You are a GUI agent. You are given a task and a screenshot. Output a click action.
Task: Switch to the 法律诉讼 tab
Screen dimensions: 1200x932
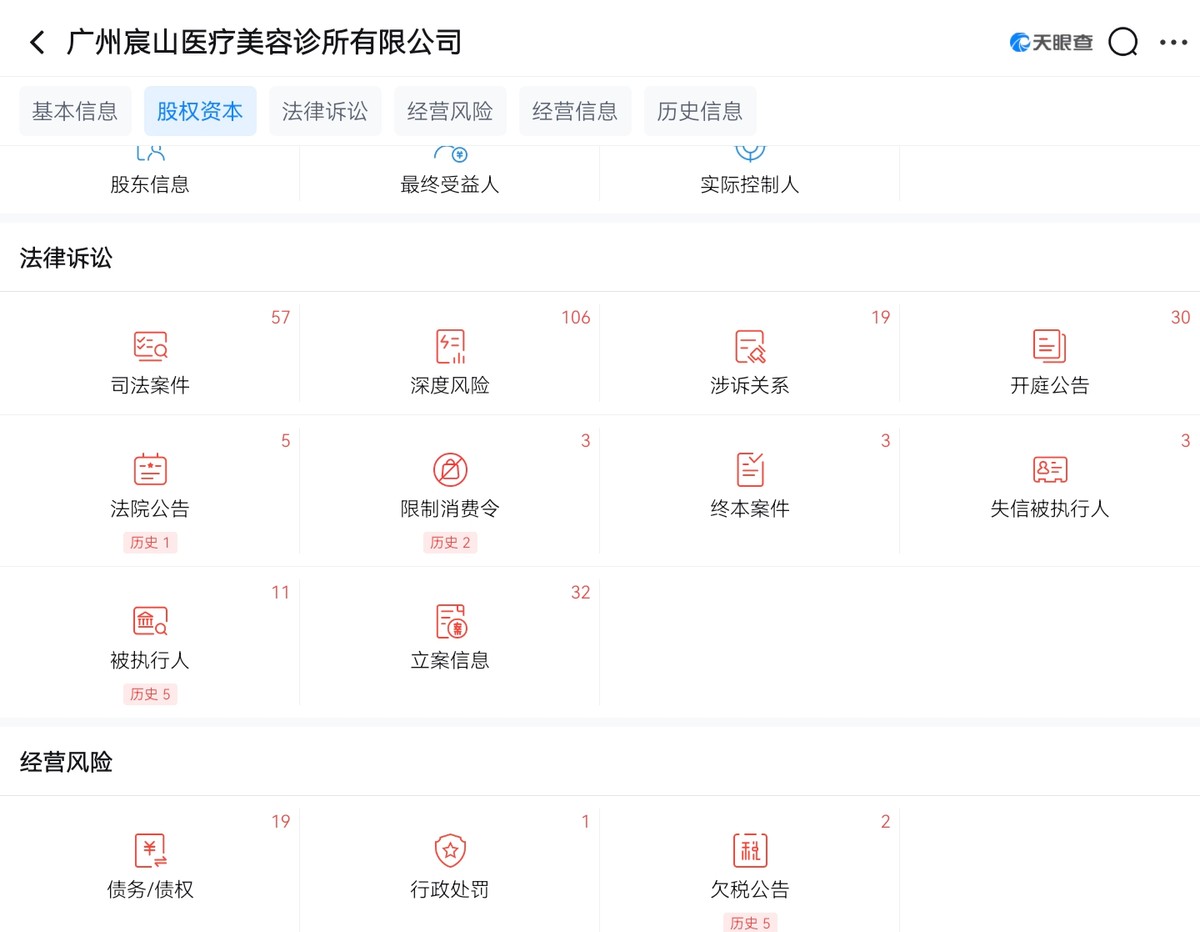click(x=325, y=111)
